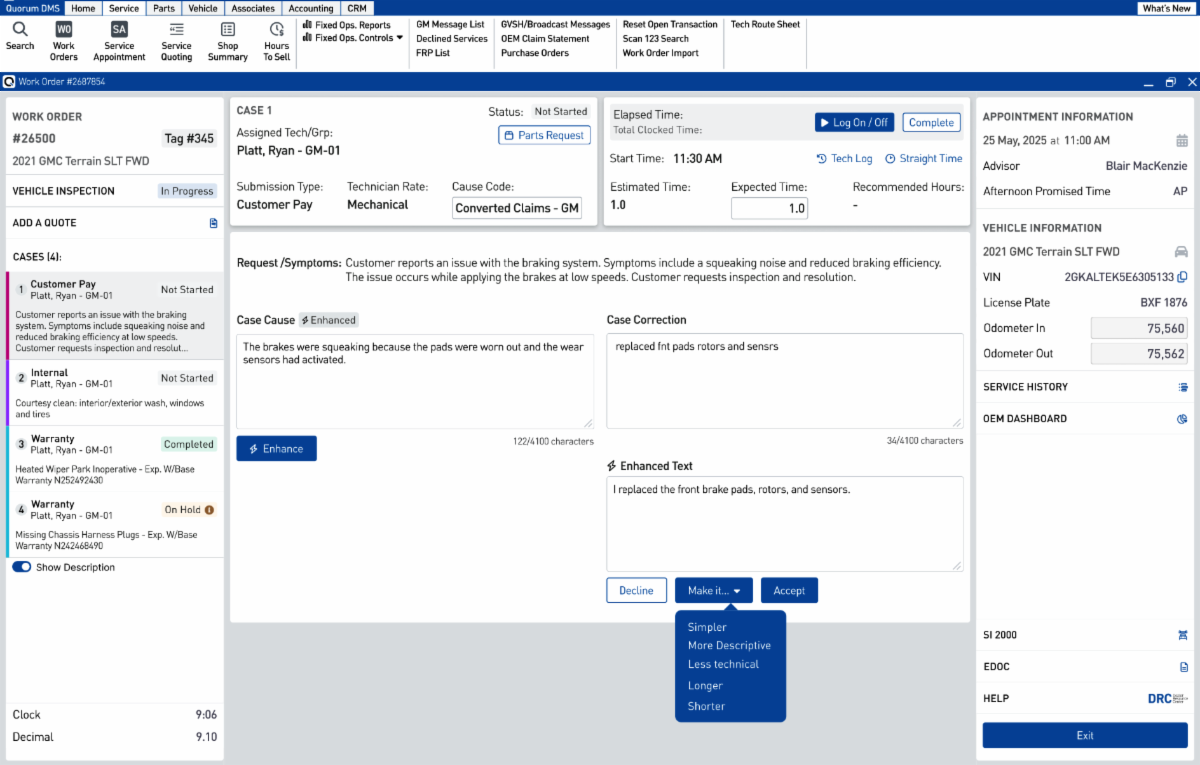Accept the Enhanced Text suggestion

click(x=789, y=590)
